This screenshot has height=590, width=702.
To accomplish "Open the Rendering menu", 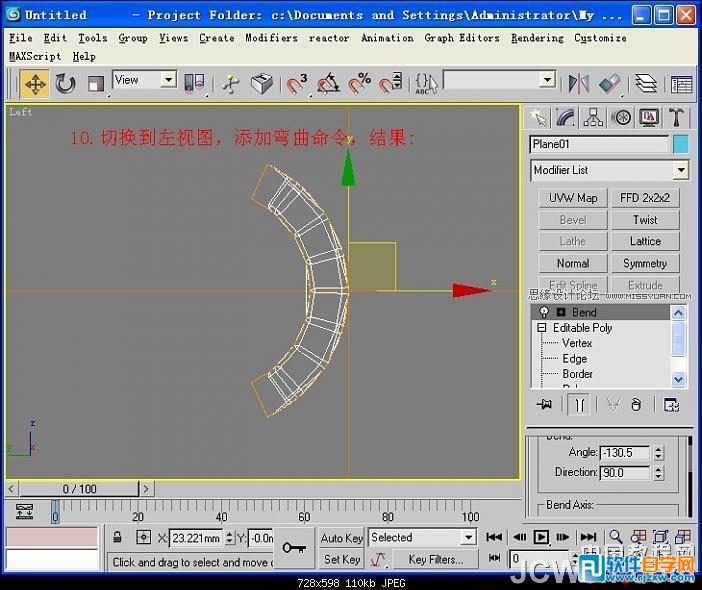I will 537,38.
